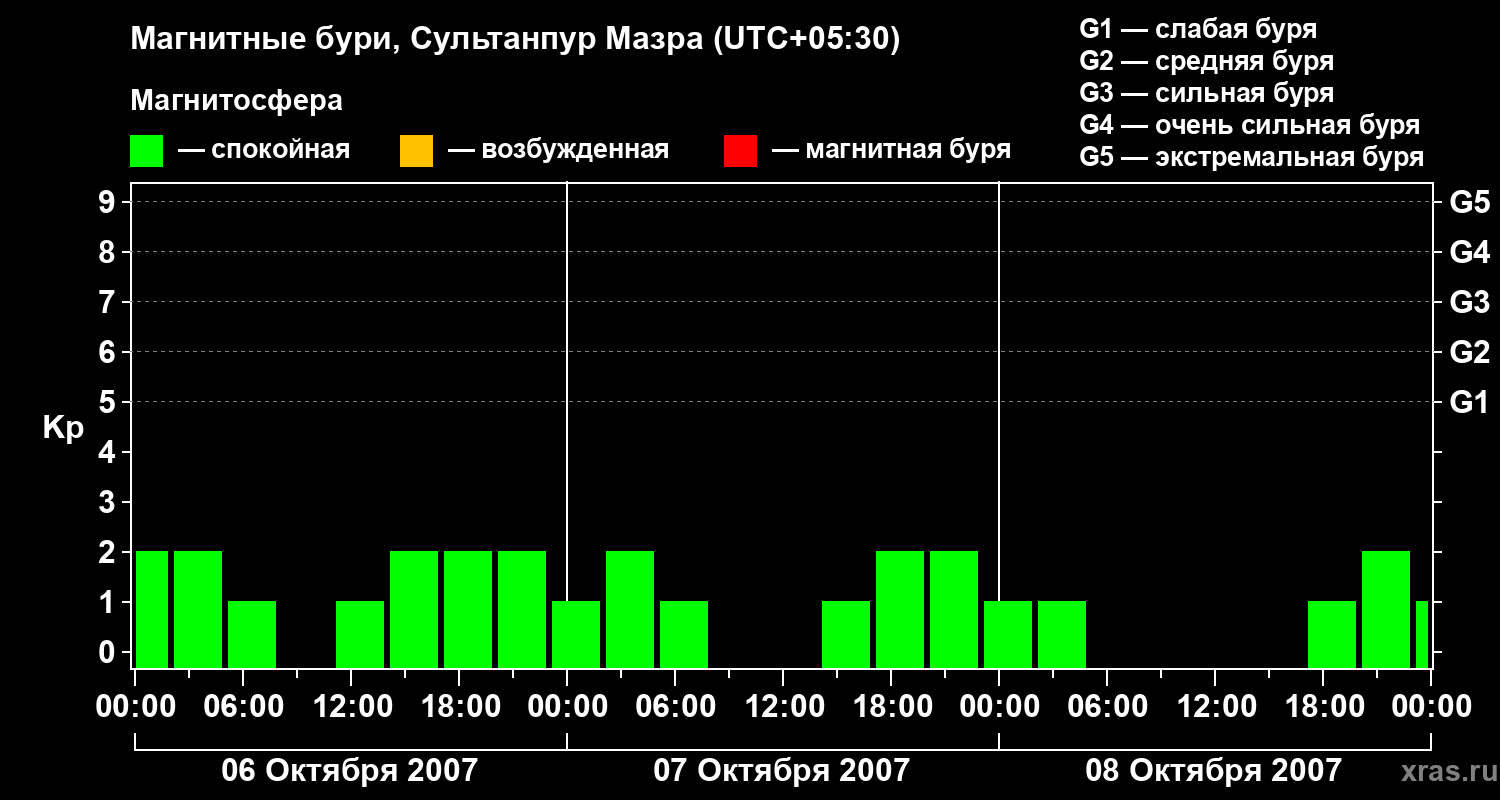Click the Kp 1 bar crossing midnight into 08 Октября
Screen dimensions: 1500x800
(x=1008, y=634)
